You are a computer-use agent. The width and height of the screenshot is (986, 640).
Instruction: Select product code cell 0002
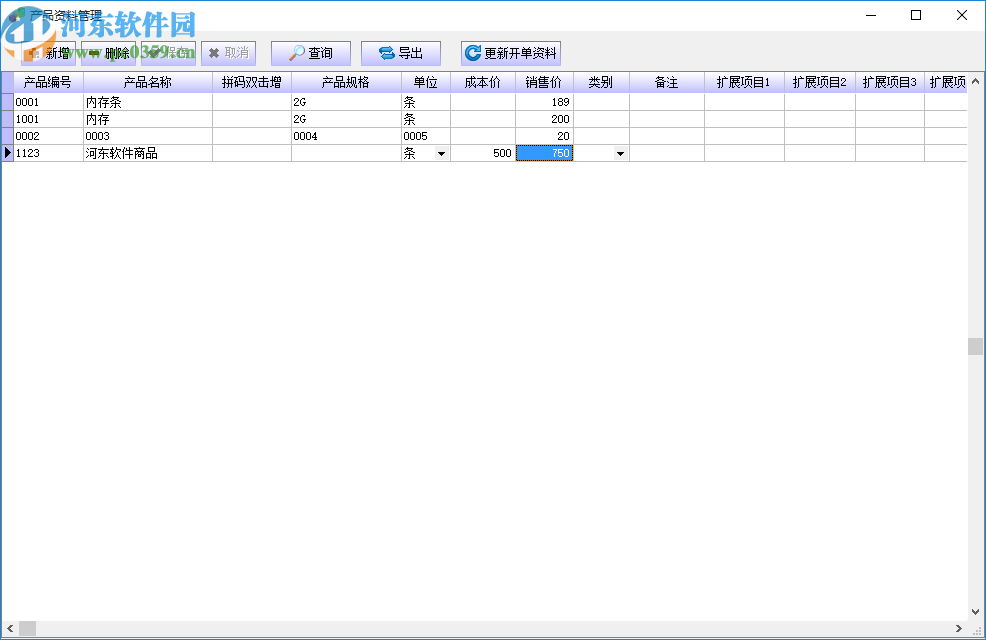click(48, 136)
